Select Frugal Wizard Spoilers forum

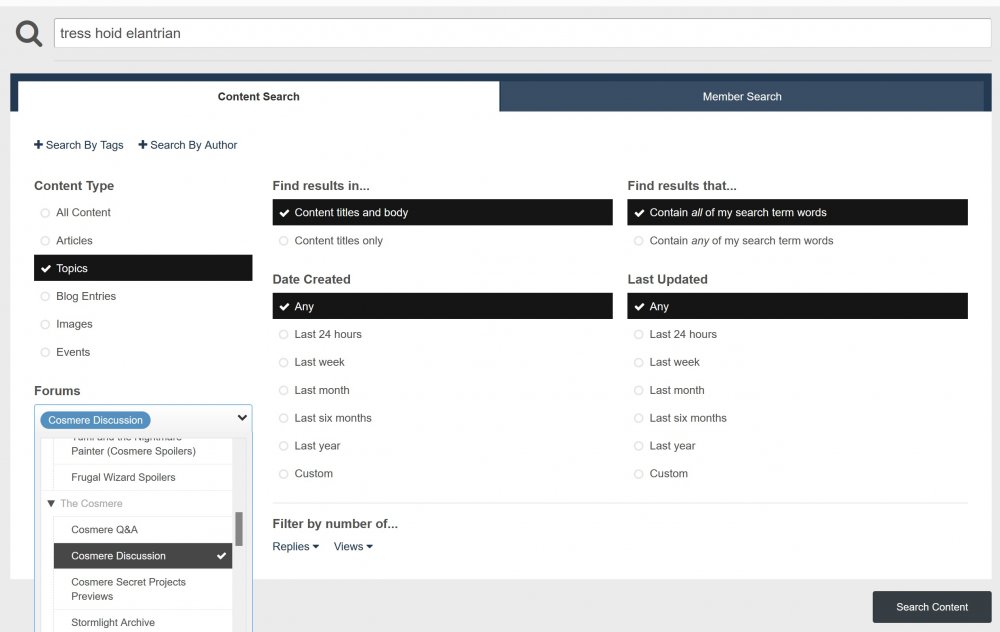143,477
